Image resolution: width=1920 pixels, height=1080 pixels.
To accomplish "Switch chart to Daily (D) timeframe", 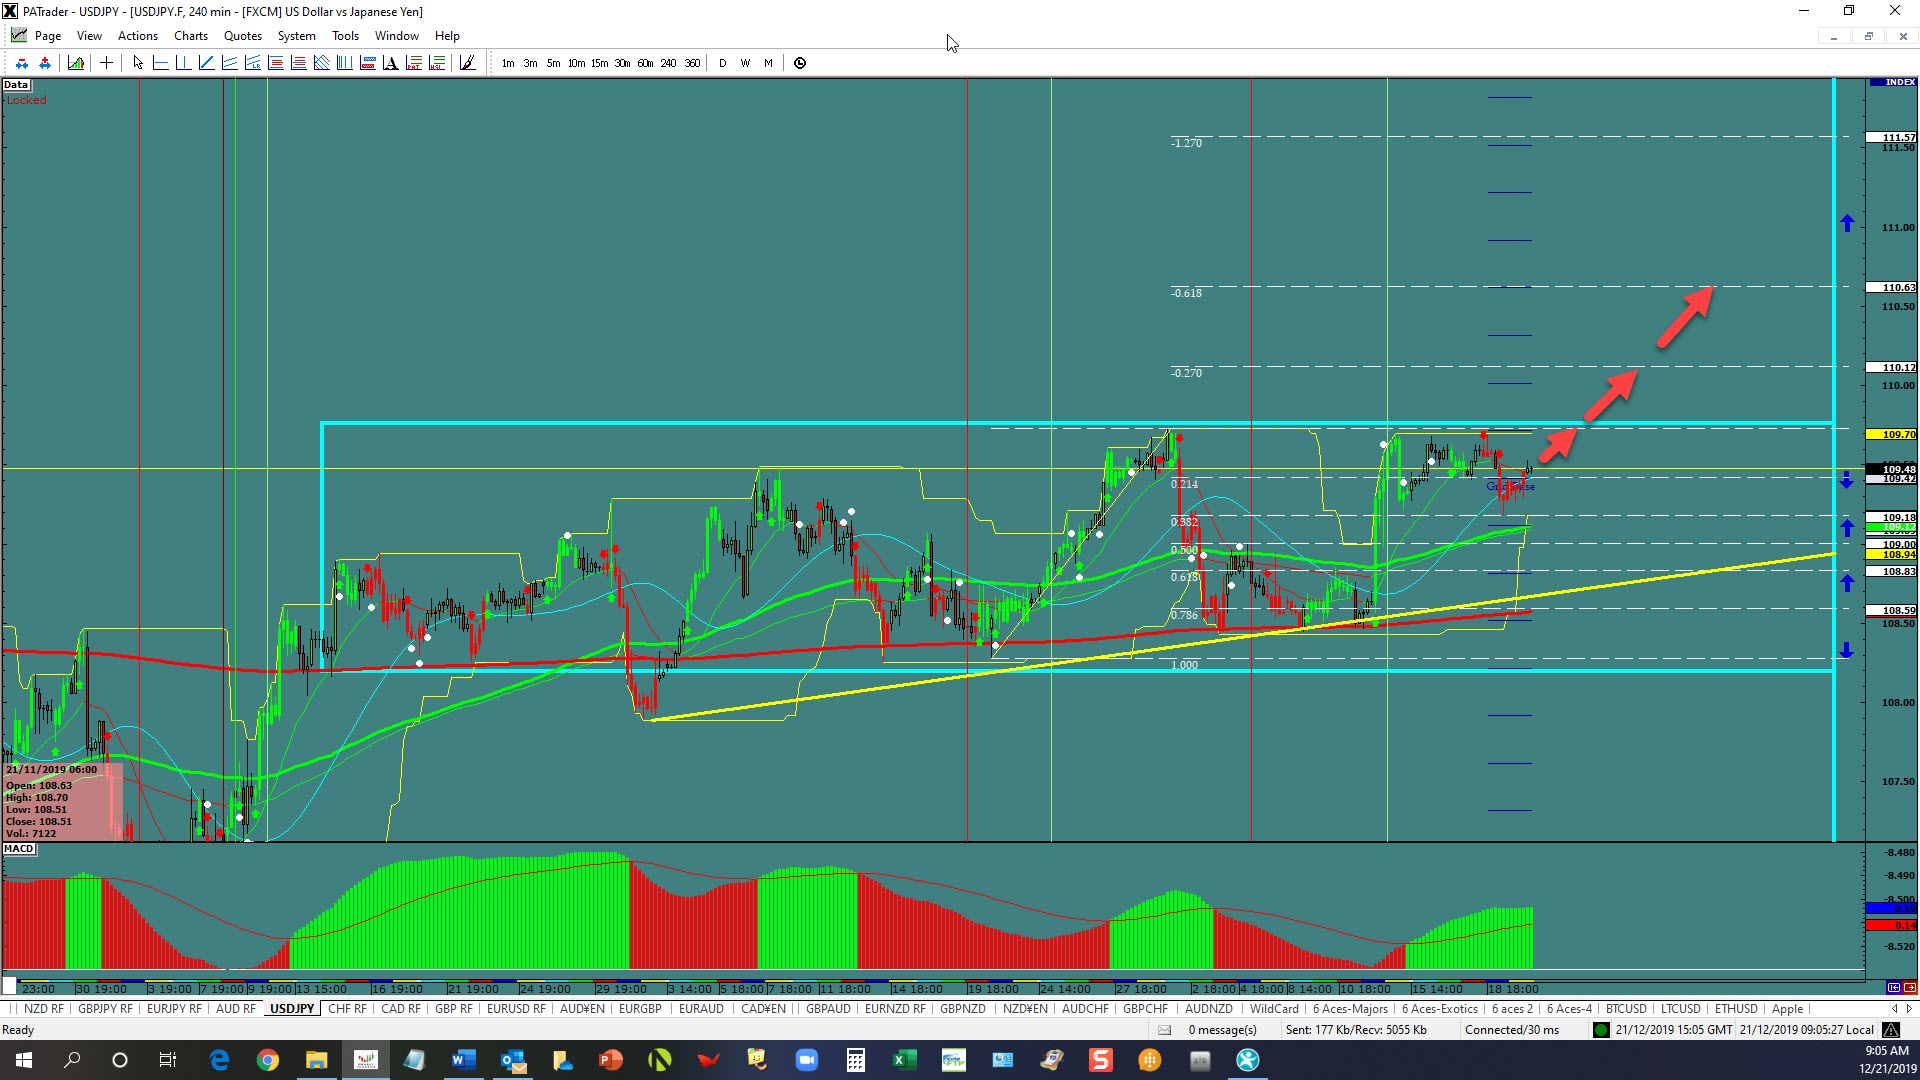I will (723, 63).
